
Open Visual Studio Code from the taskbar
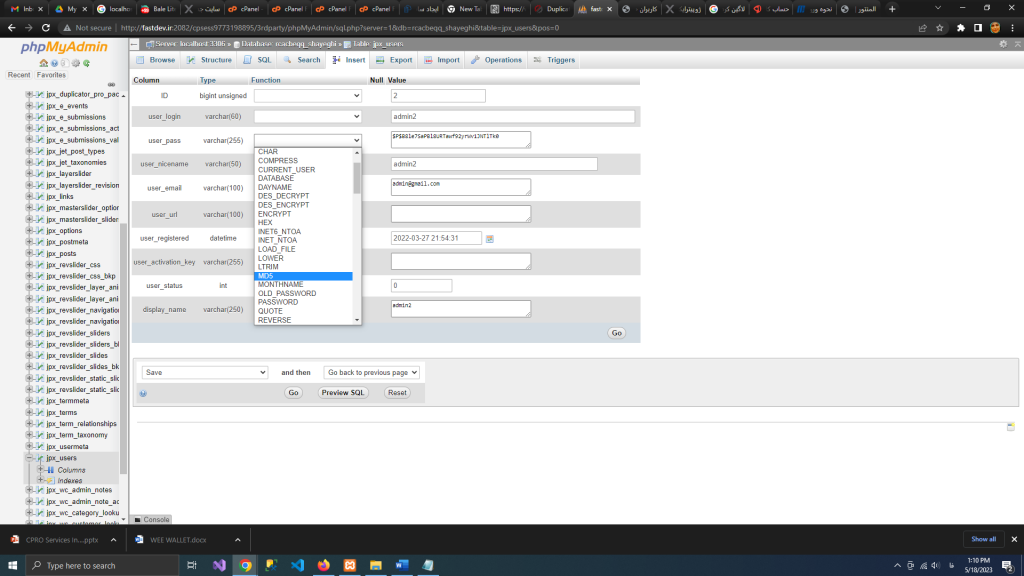point(297,565)
